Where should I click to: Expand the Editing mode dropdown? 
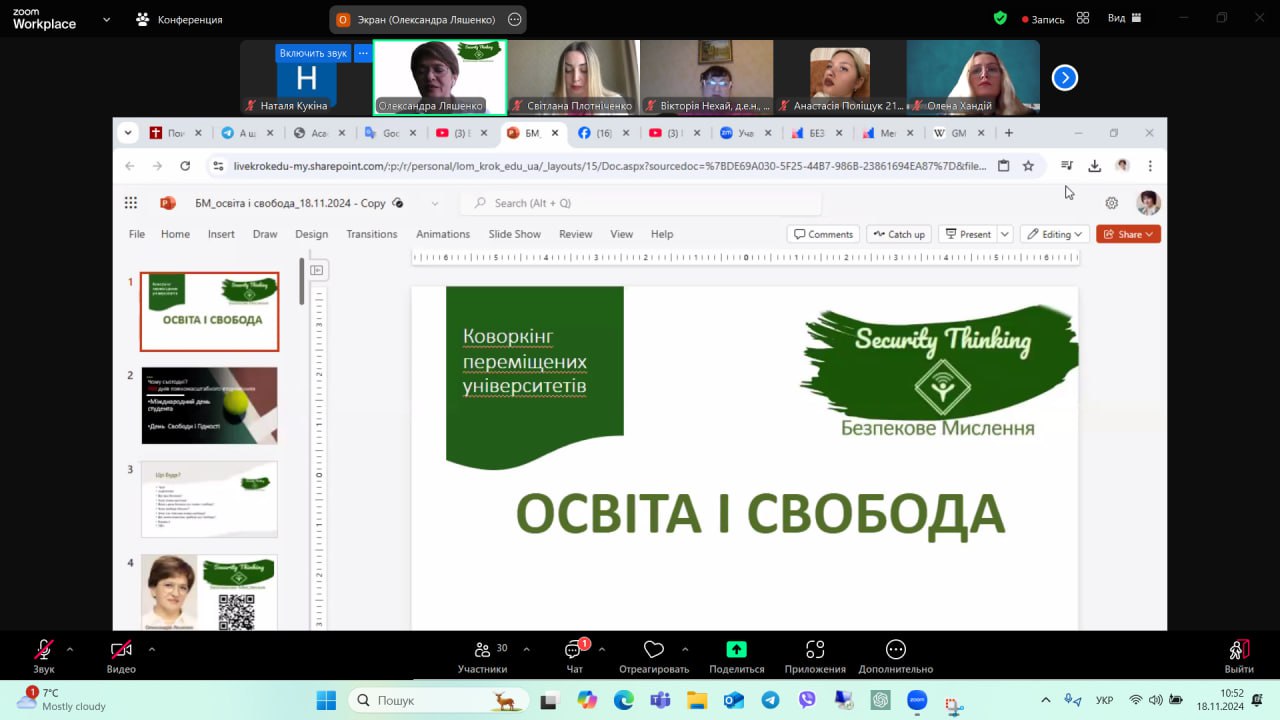click(1055, 234)
